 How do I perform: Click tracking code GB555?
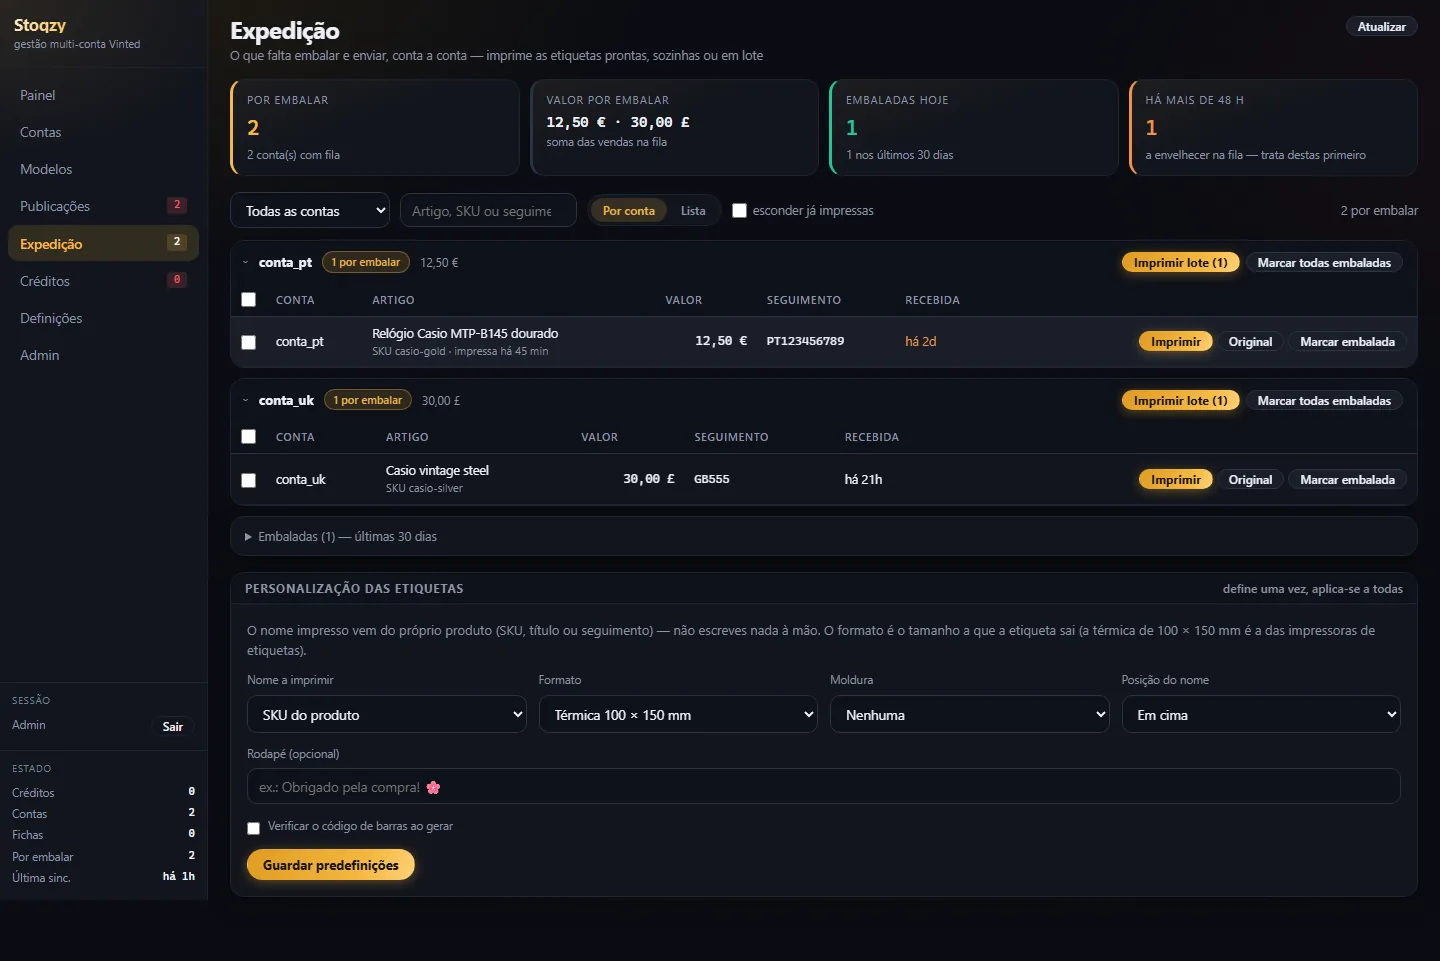711,479
